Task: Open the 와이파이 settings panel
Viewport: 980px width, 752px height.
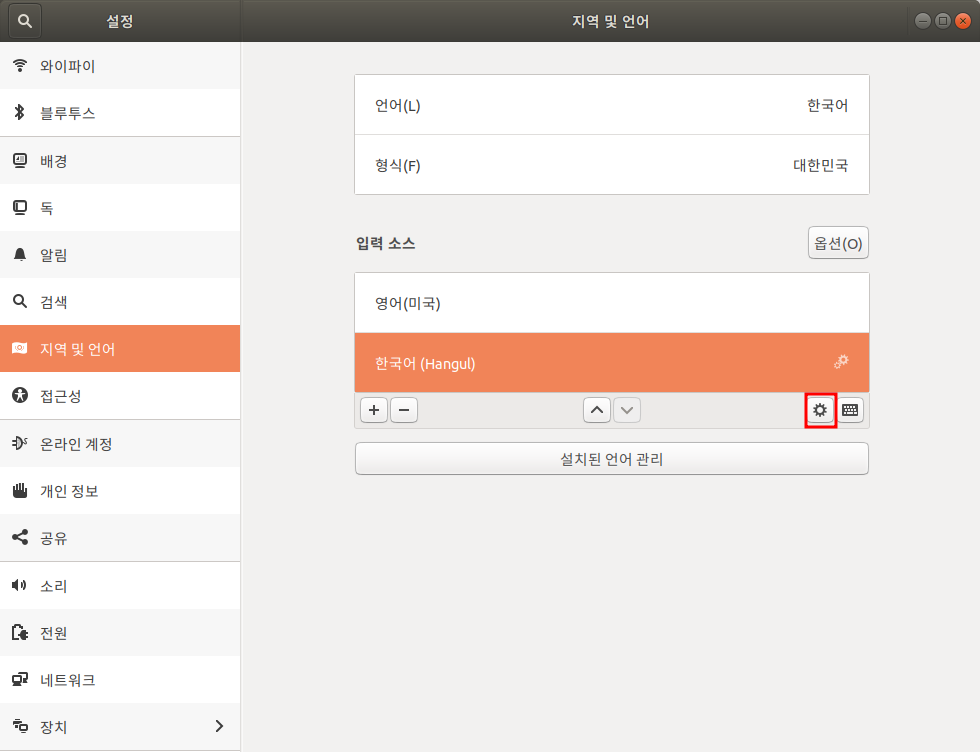Action: coord(120,66)
